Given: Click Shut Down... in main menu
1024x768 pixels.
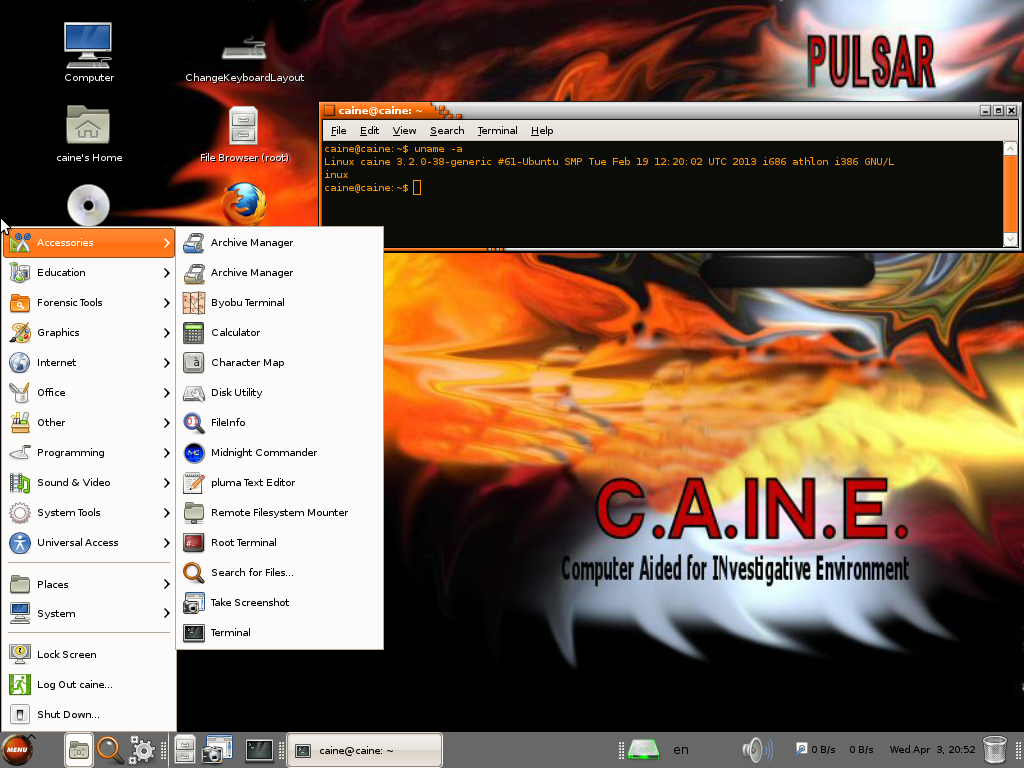Looking at the screenshot, I should point(89,714).
